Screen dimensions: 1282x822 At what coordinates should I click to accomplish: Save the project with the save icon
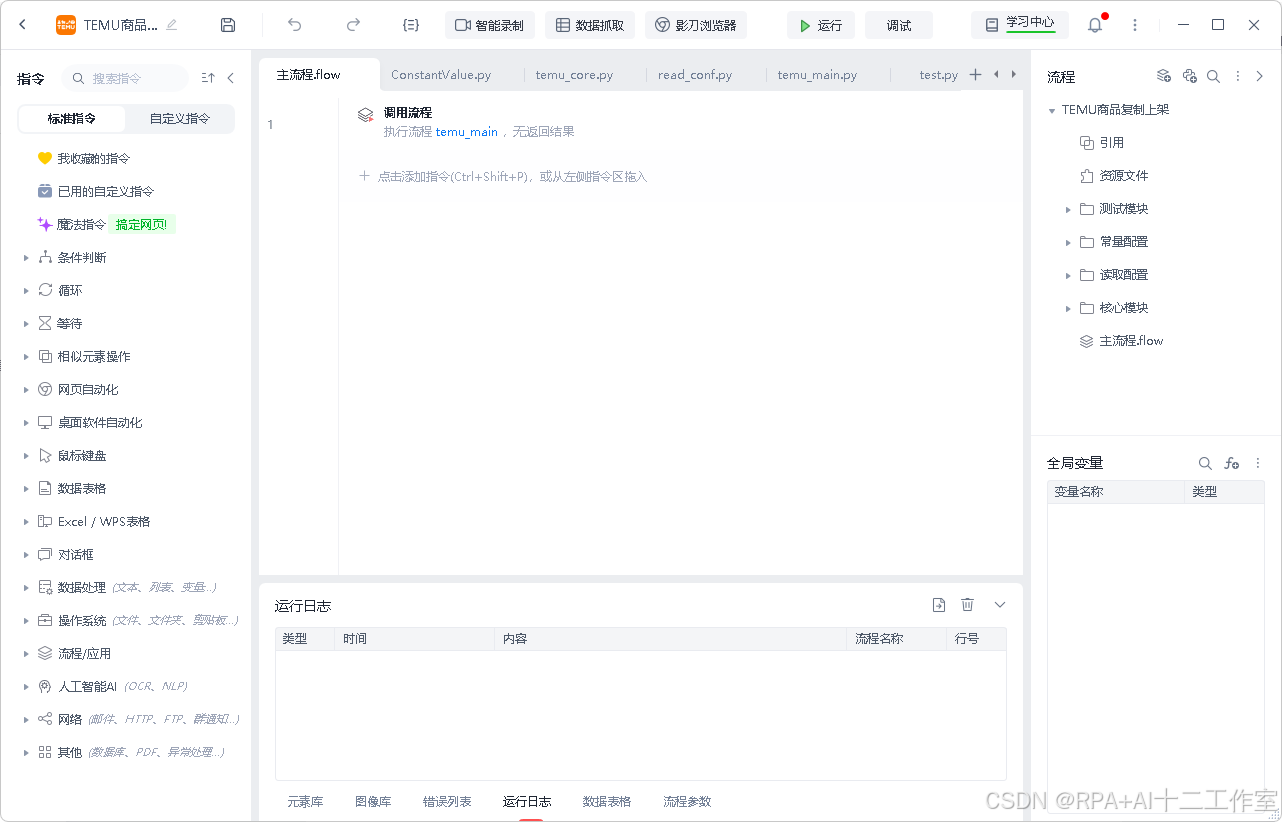[x=227, y=25]
